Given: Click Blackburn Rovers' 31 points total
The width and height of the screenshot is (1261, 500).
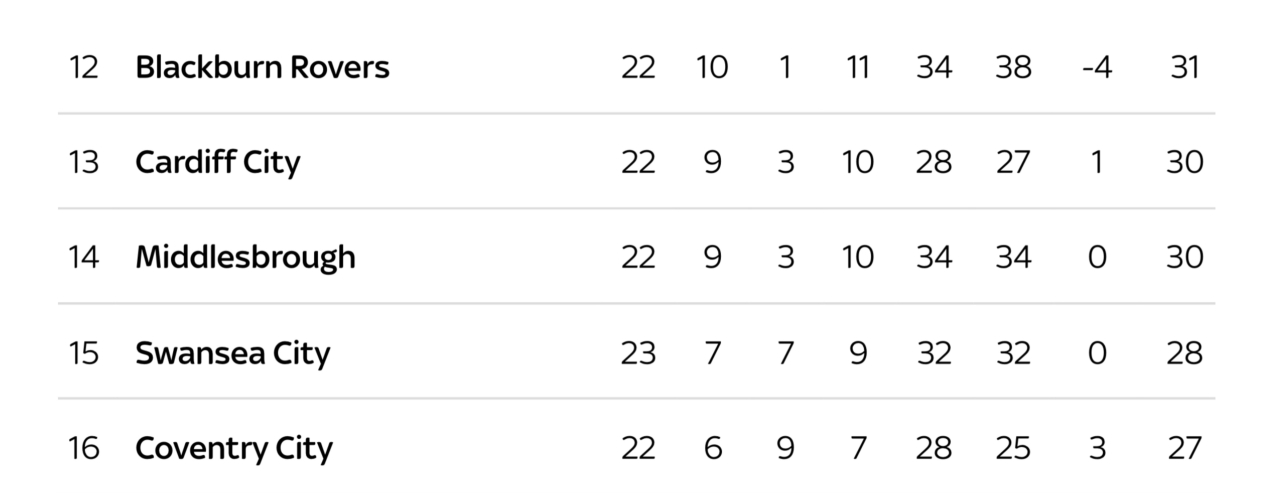Looking at the screenshot, I should [x=1184, y=68].
